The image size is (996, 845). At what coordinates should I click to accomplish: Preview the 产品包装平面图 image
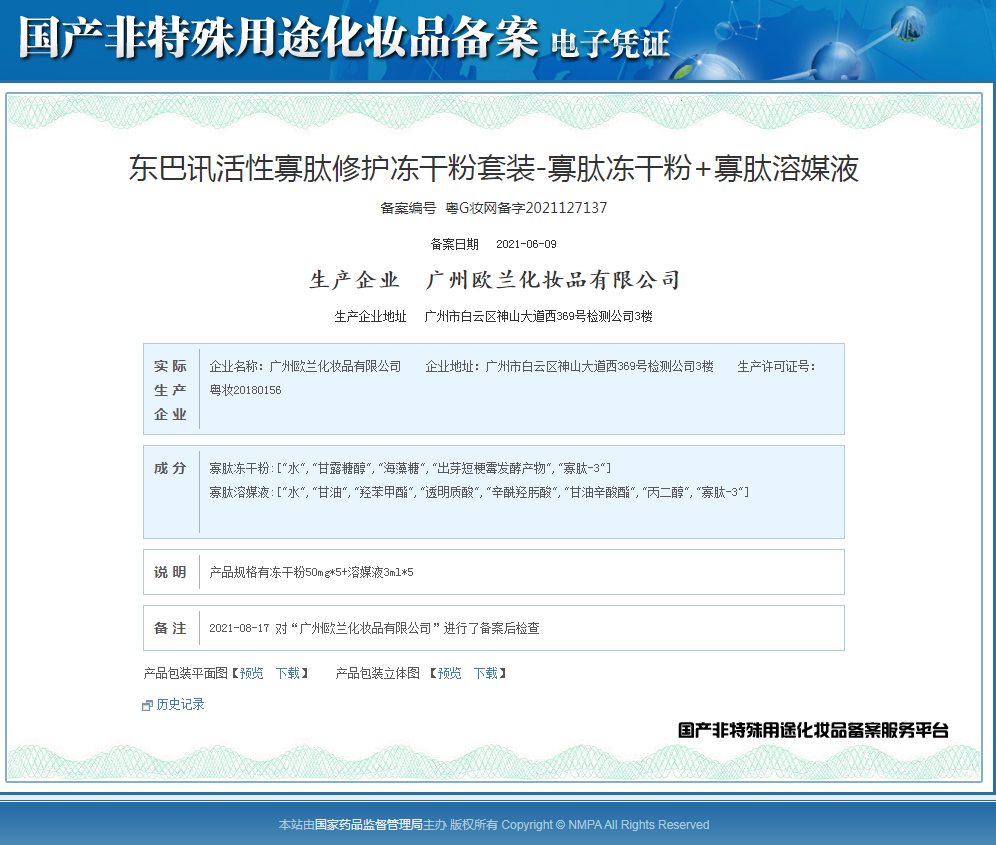pyautogui.click(x=252, y=673)
